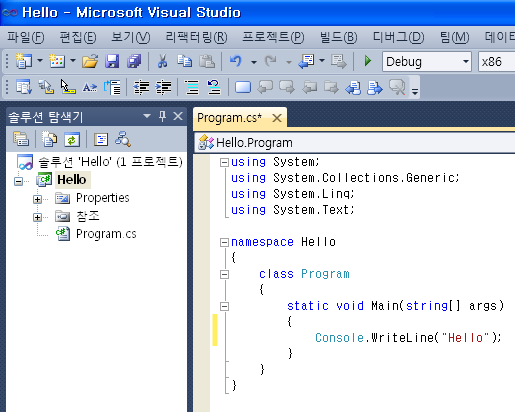Toggle auto-hide pin on Solution Explorer
The image size is (515, 412).
click(162, 116)
